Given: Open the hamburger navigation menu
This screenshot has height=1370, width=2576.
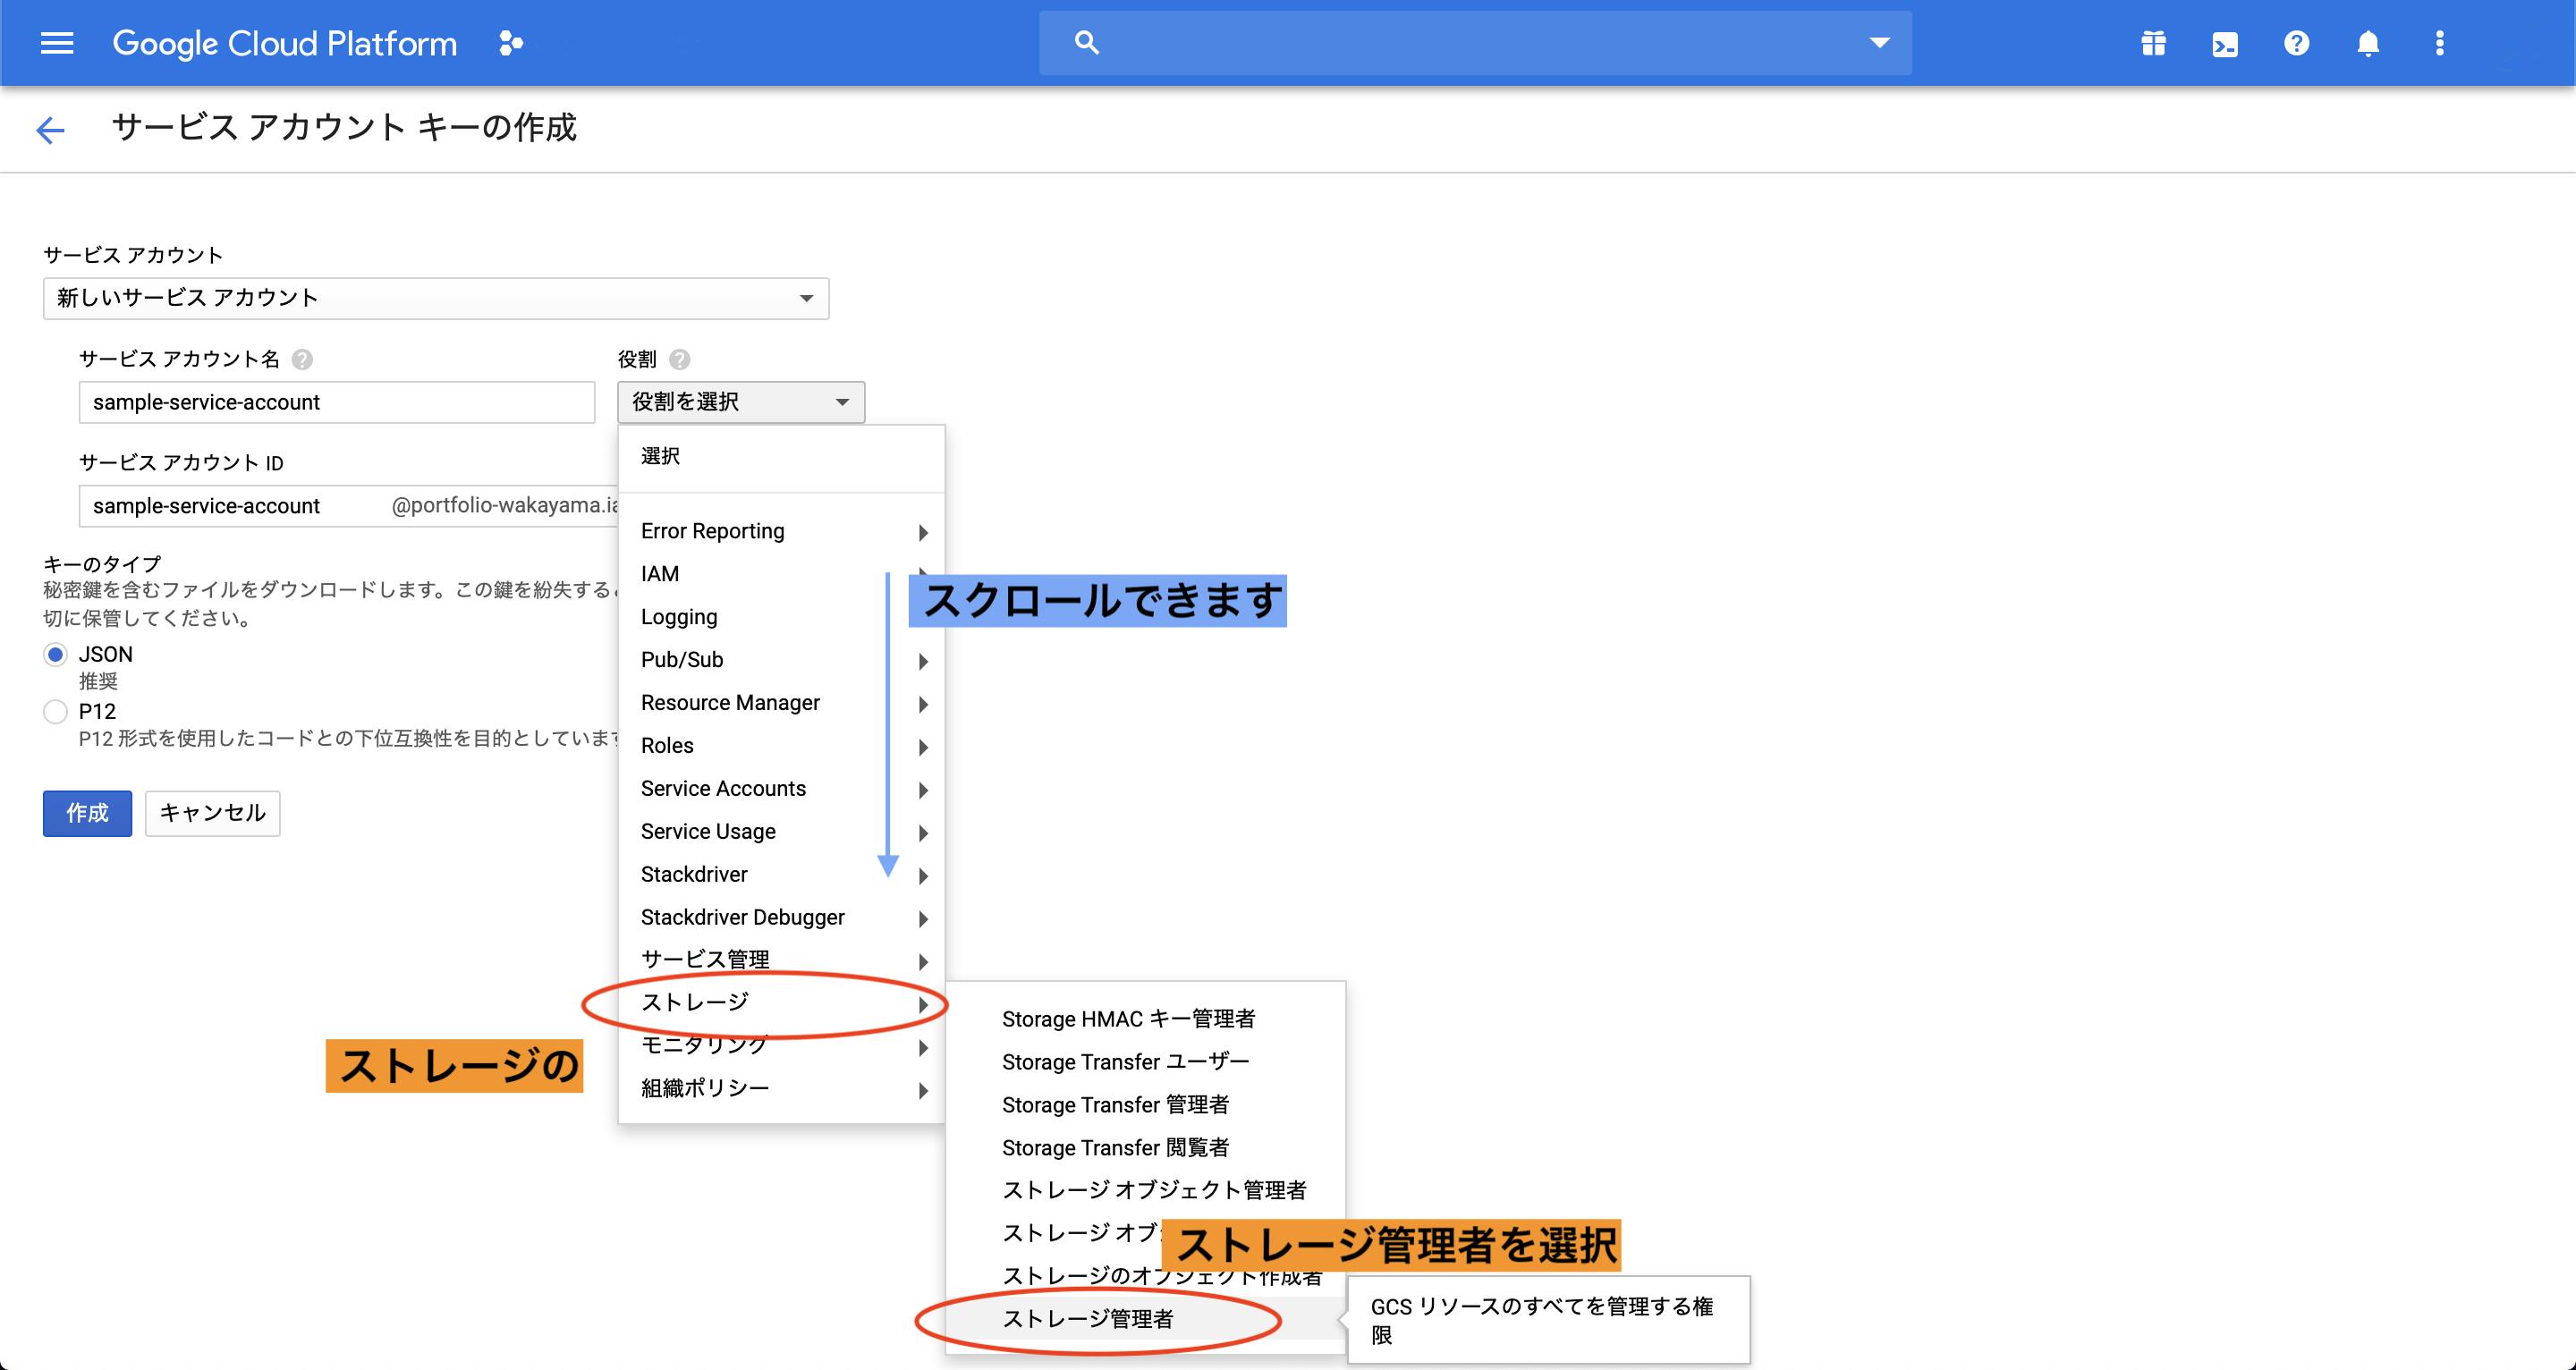Looking at the screenshot, I should click(x=57, y=43).
